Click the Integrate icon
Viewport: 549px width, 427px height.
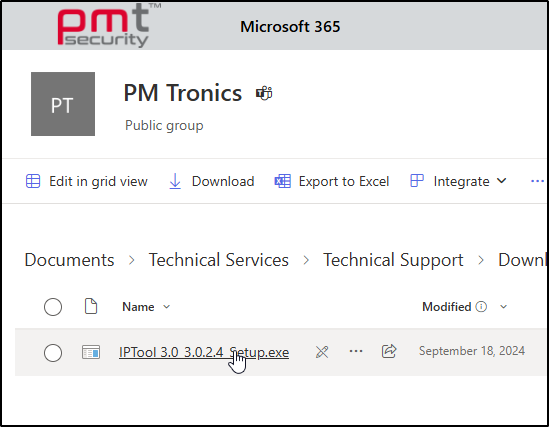[417, 181]
